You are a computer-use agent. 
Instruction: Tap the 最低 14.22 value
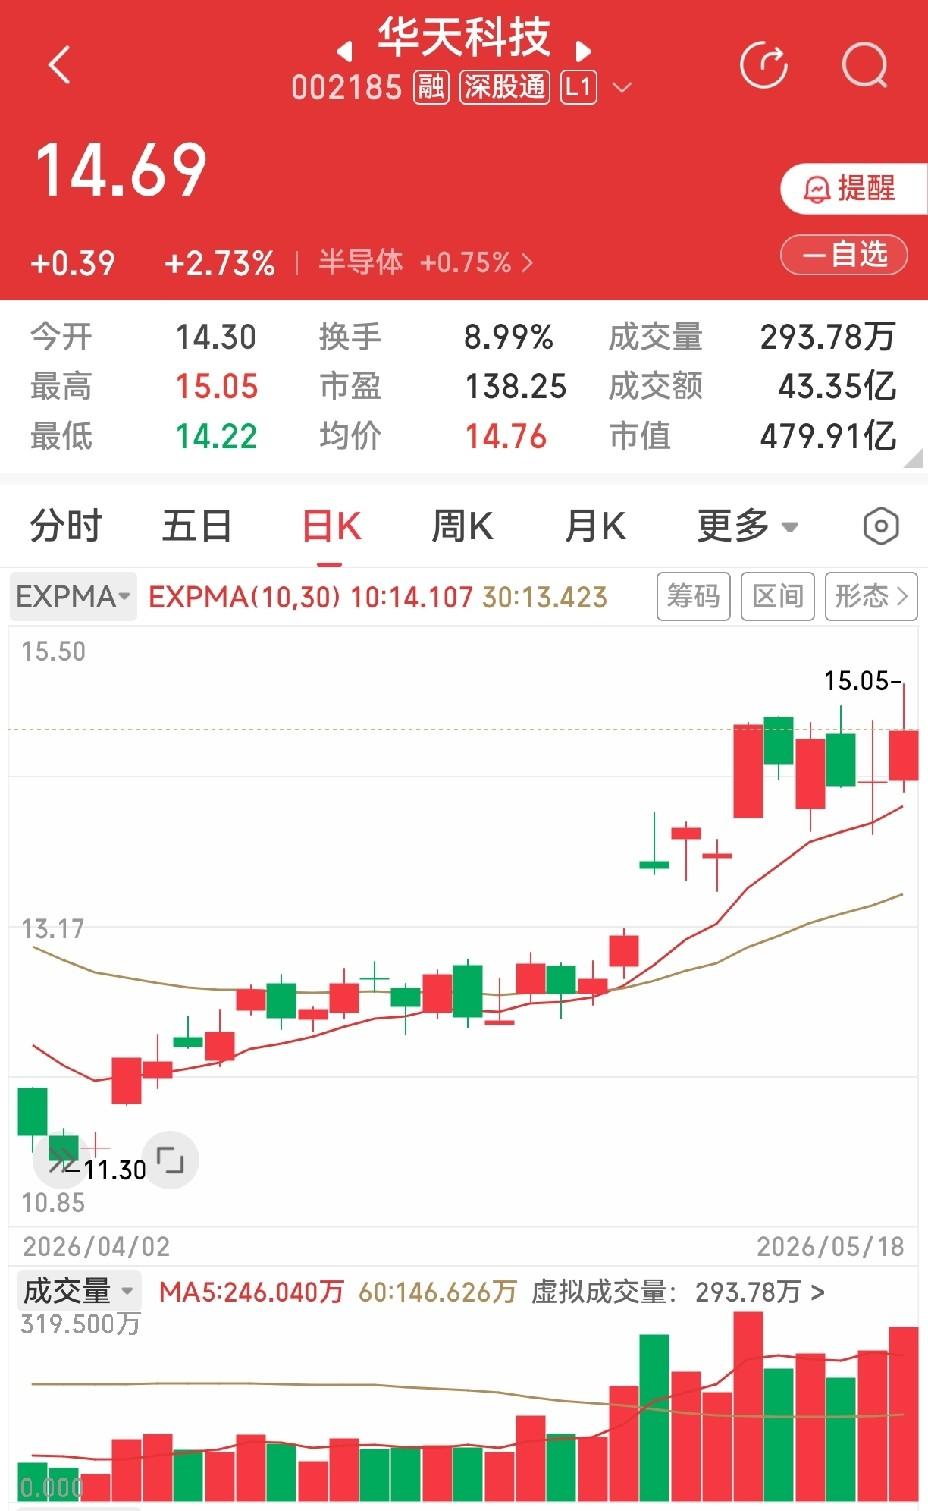pos(216,436)
